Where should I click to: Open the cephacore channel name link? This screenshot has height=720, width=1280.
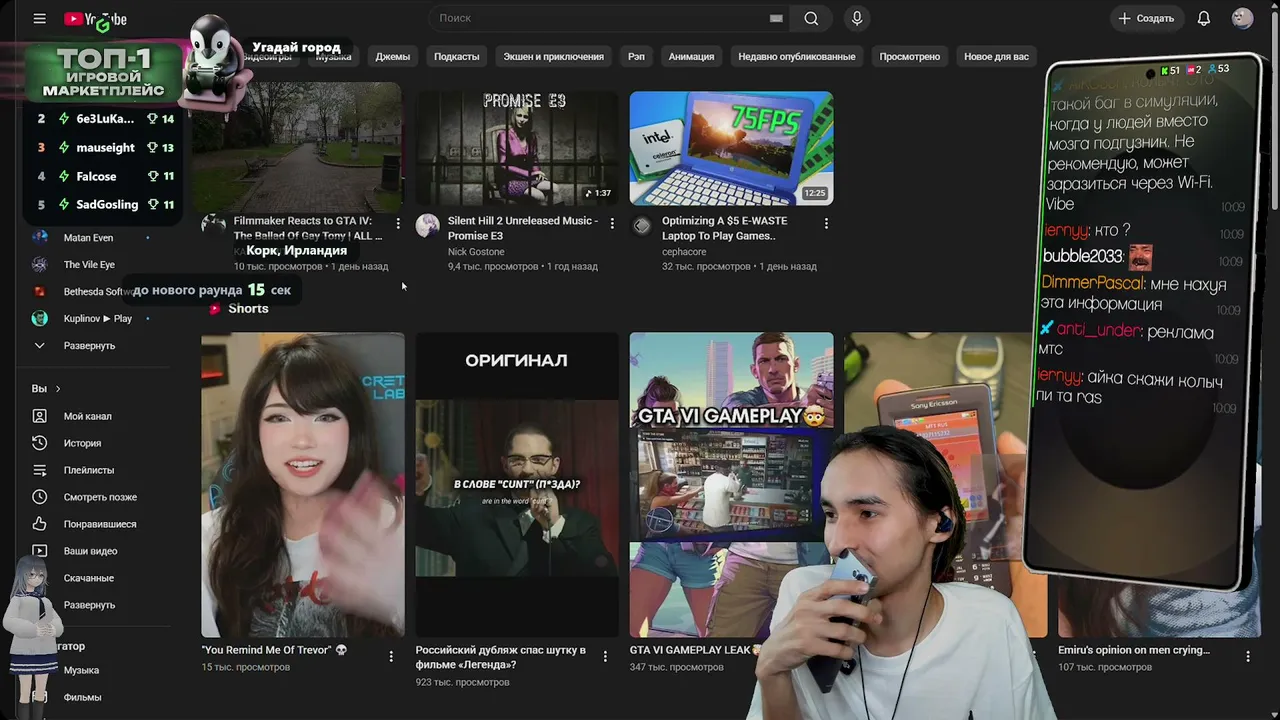coord(683,252)
